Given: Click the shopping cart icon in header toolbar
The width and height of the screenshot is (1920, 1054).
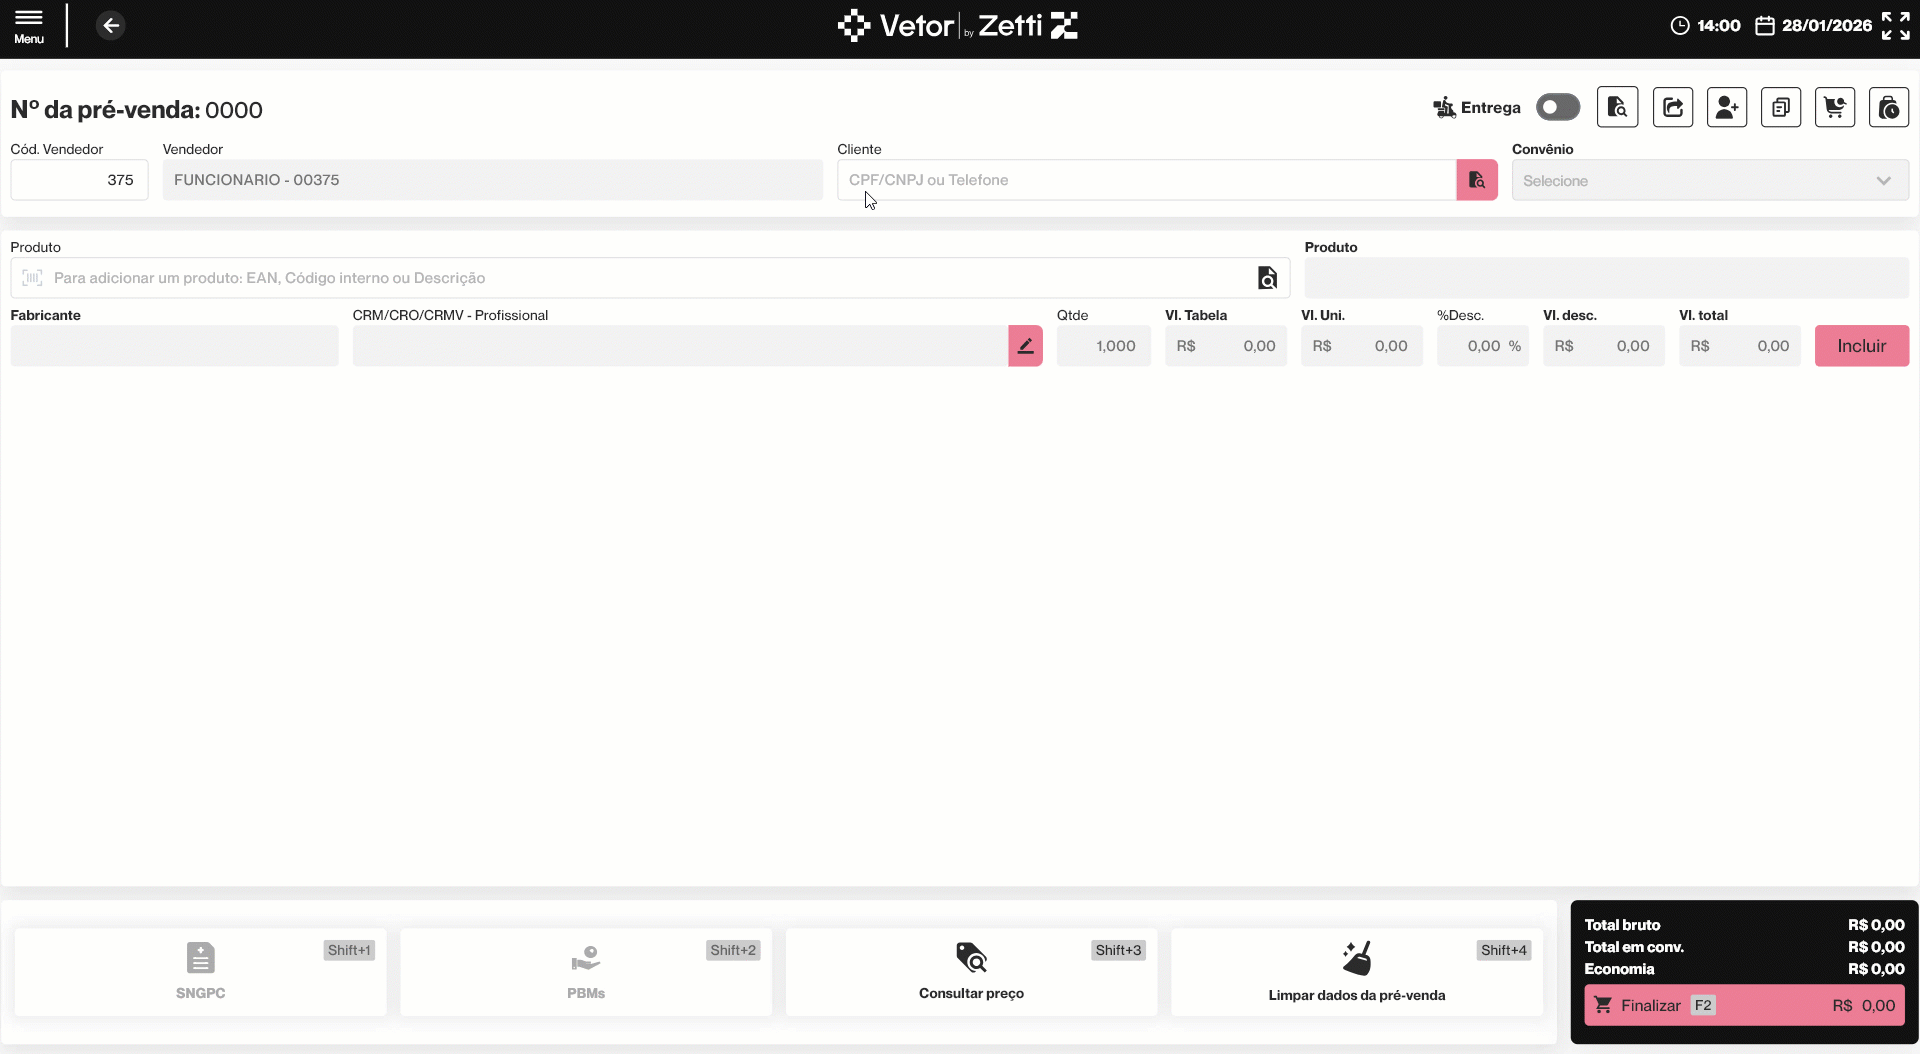Looking at the screenshot, I should coord(1835,107).
